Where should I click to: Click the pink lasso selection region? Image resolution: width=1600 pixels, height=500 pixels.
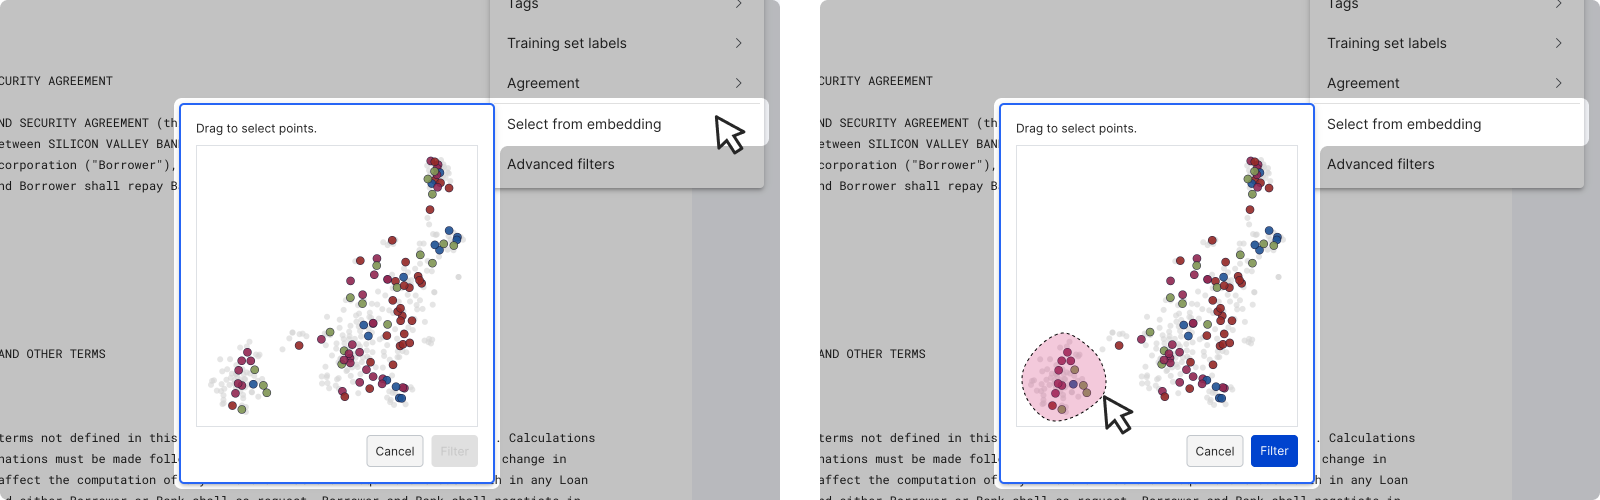pyautogui.click(x=1063, y=377)
